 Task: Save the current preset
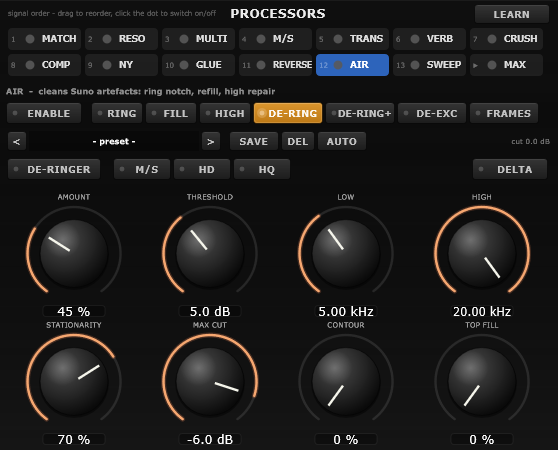(x=254, y=141)
